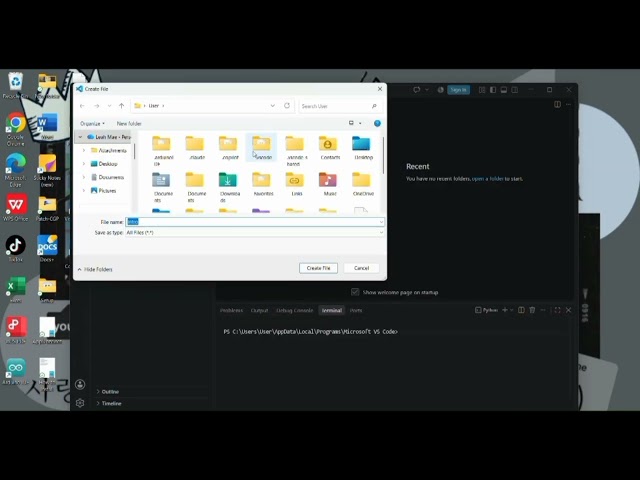Click the Create File button

coord(318,268)
